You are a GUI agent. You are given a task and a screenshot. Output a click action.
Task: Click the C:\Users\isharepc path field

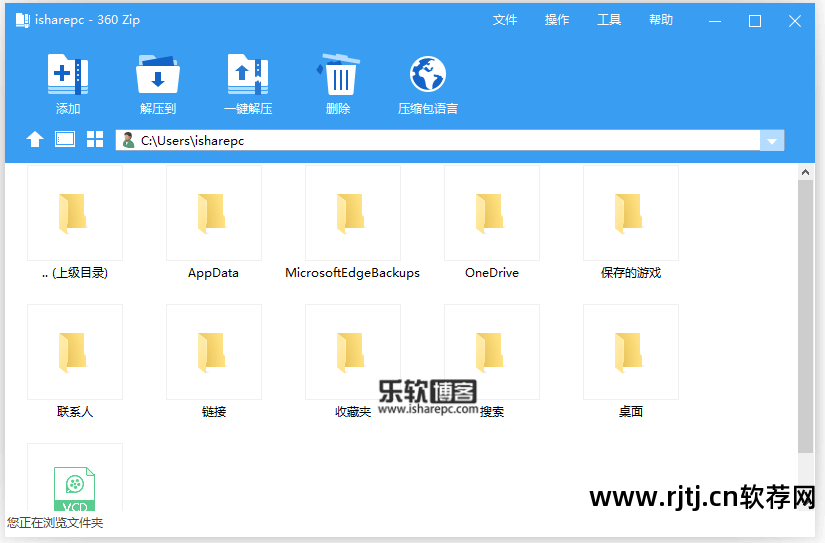tap(438, 140)
